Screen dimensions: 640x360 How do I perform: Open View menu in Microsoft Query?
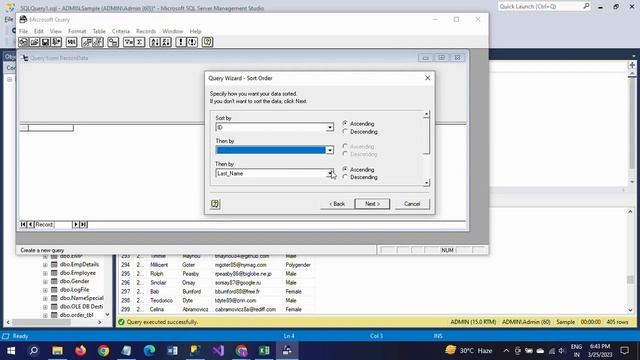point(56,31)
